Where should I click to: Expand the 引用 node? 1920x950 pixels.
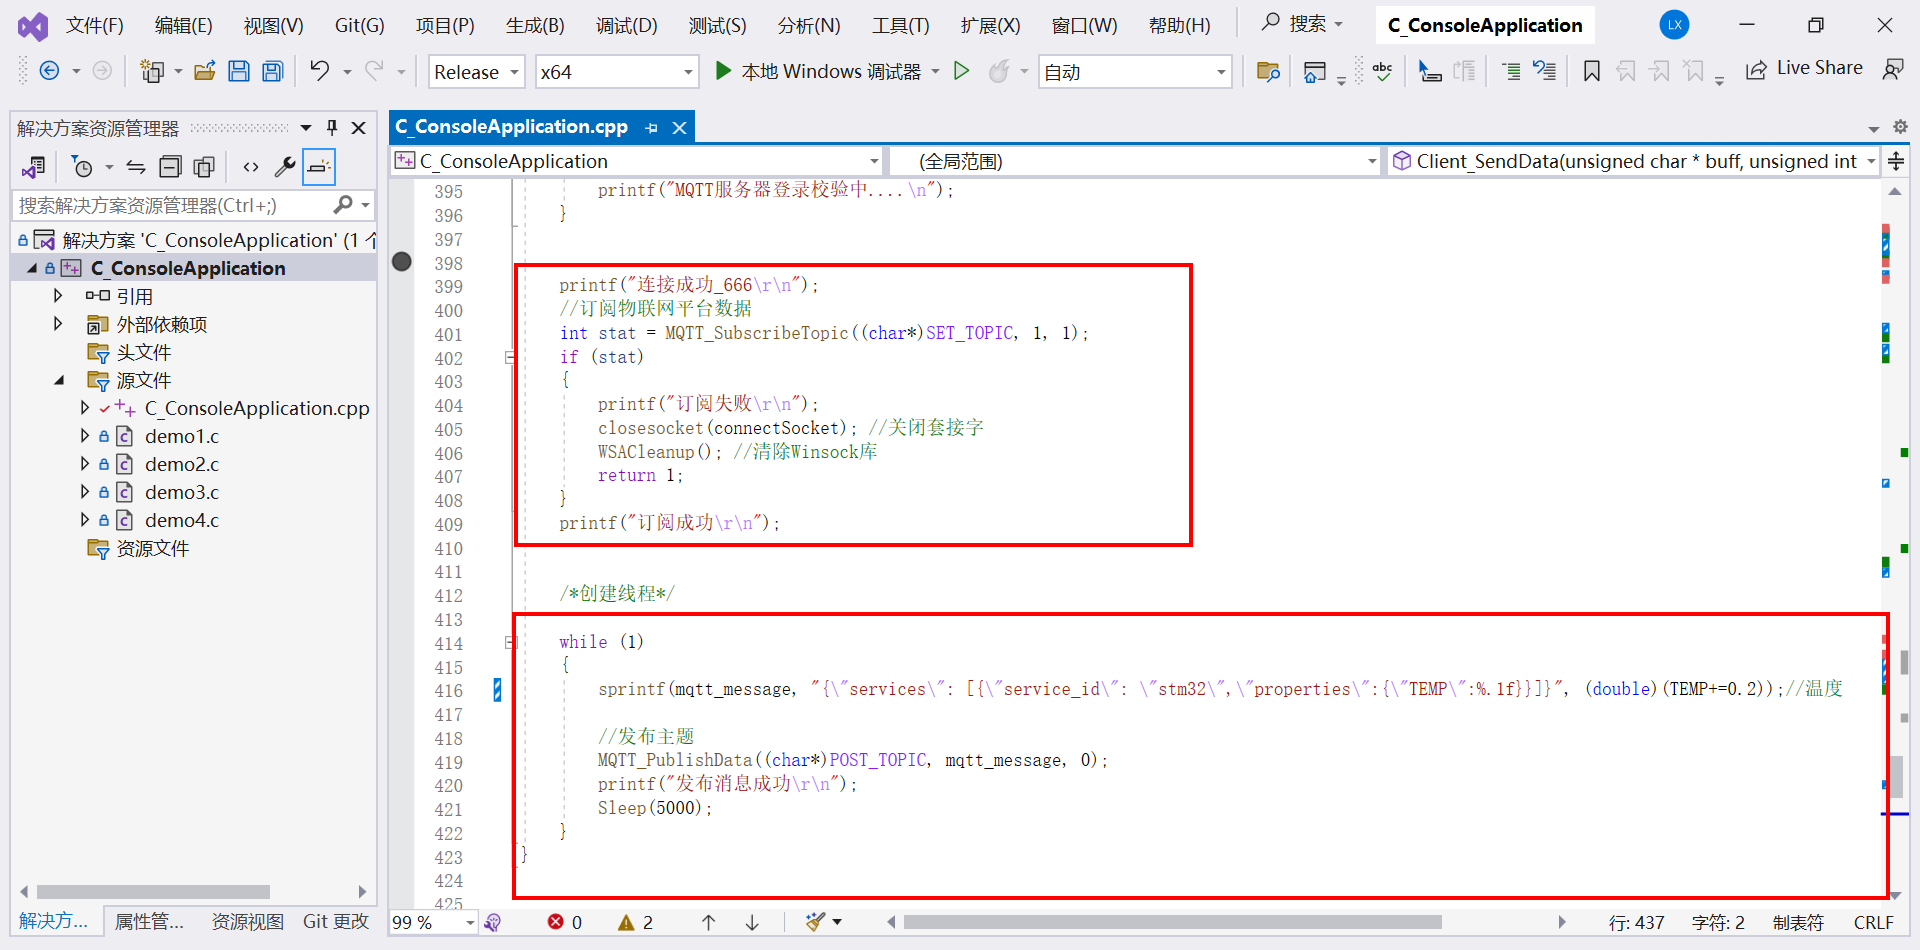[x=58, y=296]
